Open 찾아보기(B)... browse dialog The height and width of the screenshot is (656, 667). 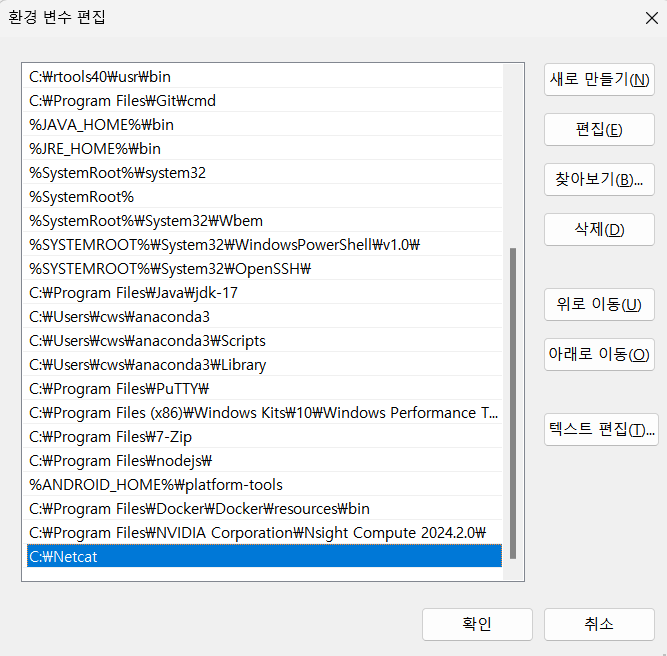tap(599, 180)
